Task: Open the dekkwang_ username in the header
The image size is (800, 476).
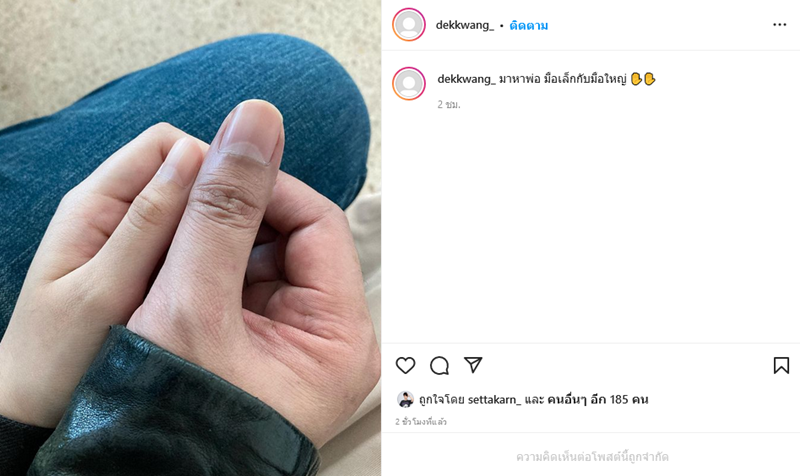Action: click(465, 25)
